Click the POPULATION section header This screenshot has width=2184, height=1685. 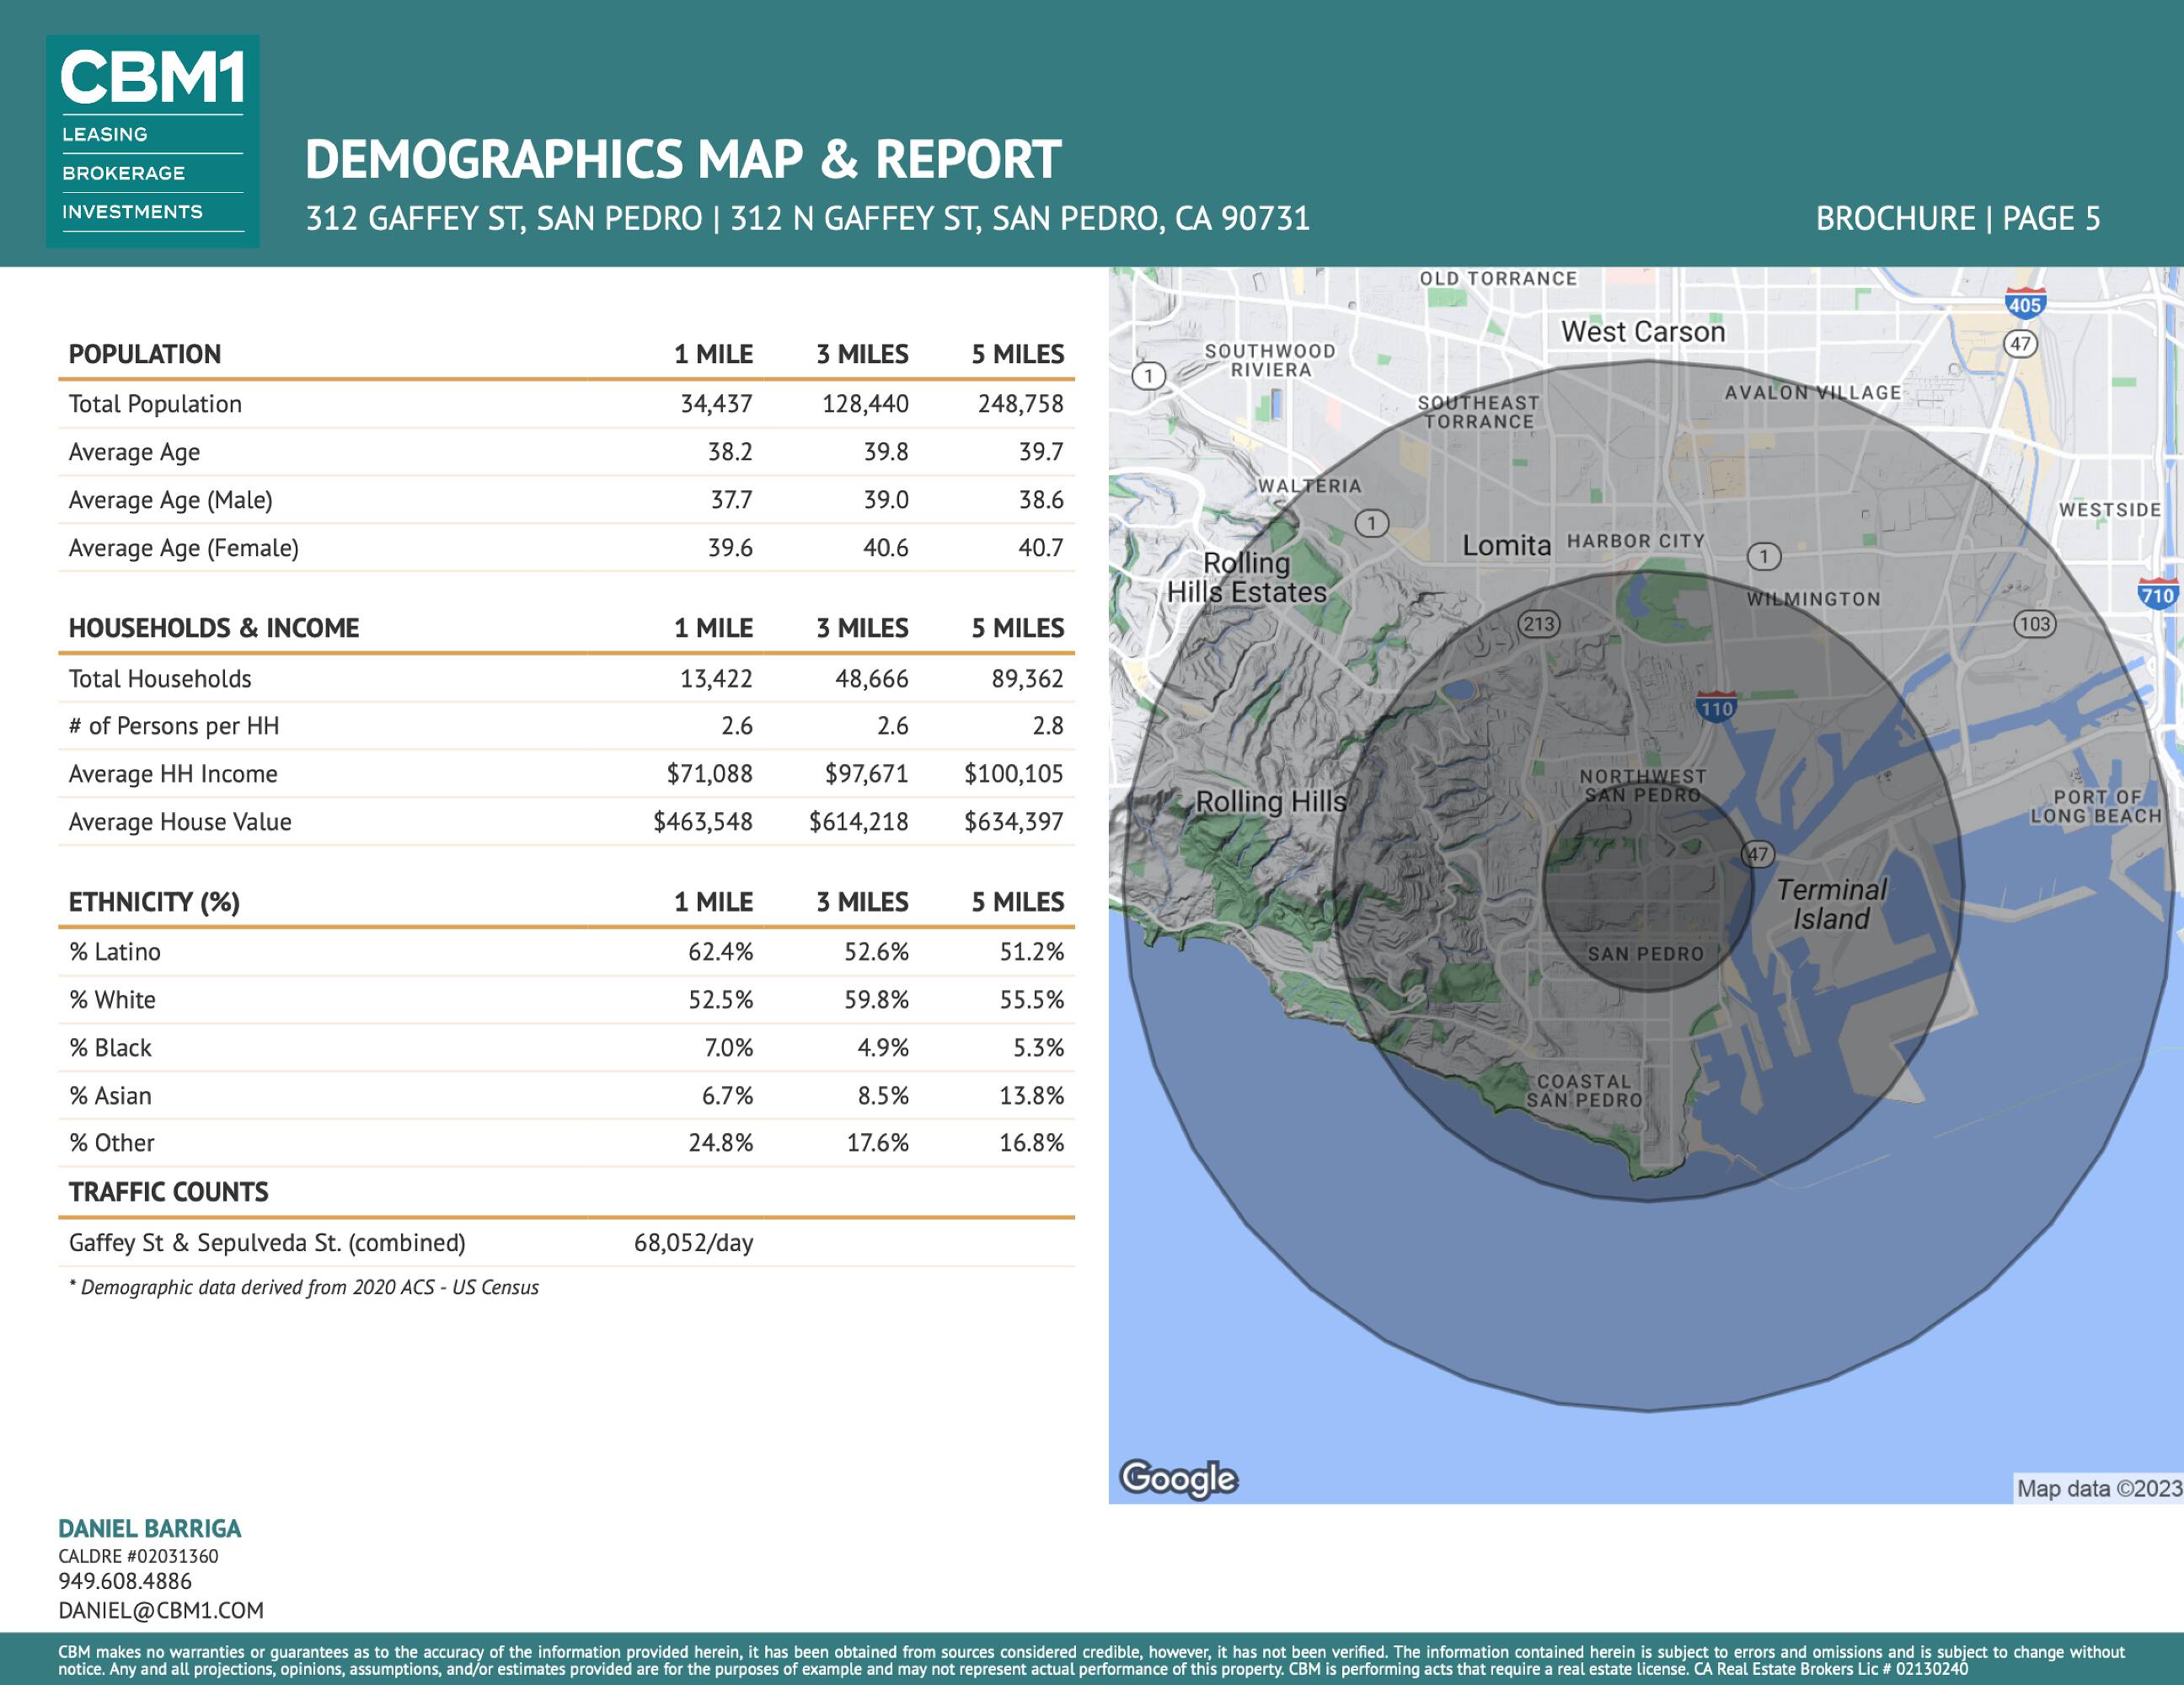point(145,354)
